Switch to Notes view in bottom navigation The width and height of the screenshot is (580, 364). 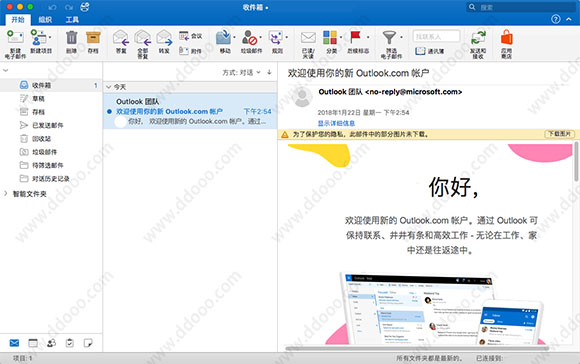coord(88,343)
